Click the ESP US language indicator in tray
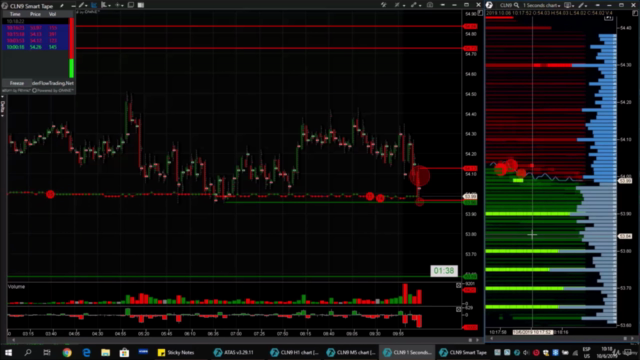This screenshot has width=640, height=360. 587,352
